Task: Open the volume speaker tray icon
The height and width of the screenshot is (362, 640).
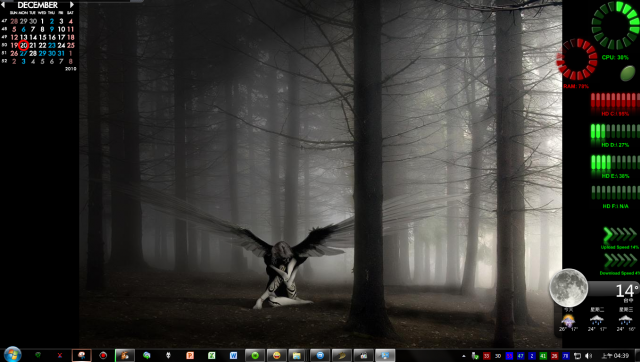Action: (x=588, y=356)
